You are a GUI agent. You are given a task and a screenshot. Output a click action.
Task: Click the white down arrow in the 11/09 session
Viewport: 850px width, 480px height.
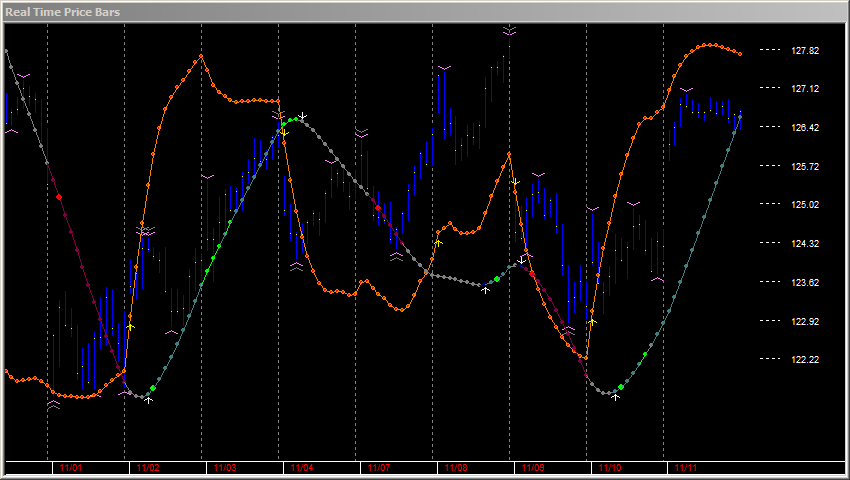522,261
